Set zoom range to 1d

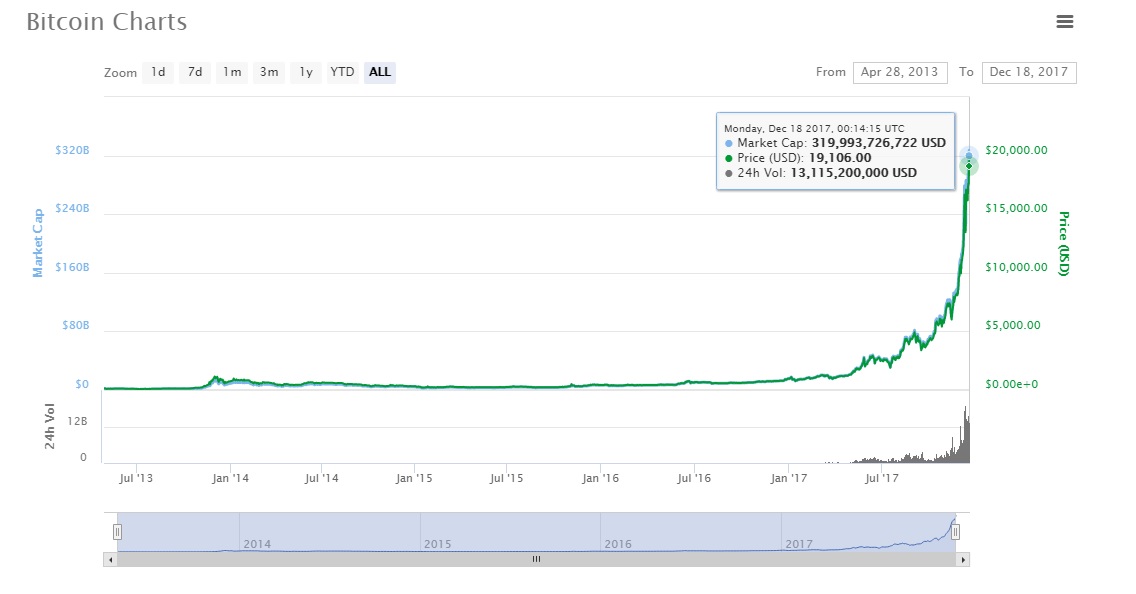pos(158,72)
